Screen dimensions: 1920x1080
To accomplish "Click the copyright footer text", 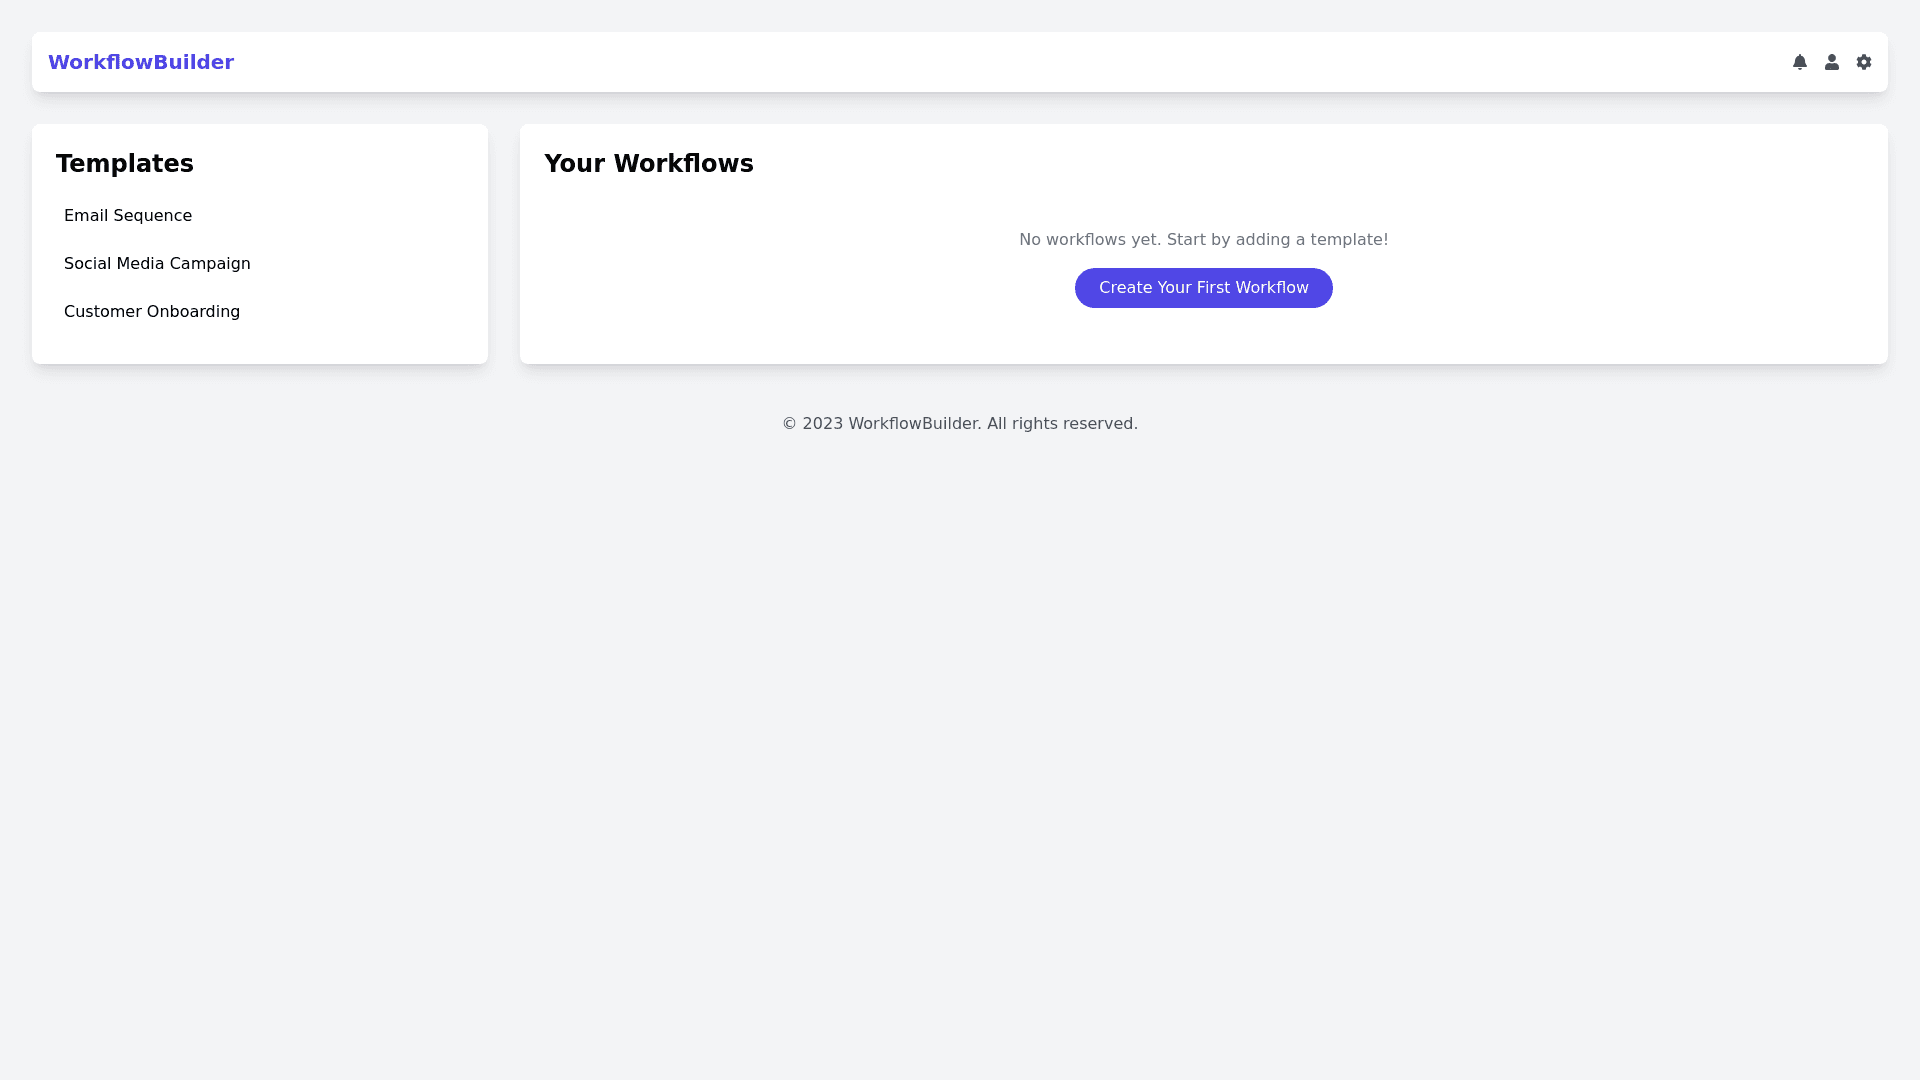I will click(x=959, y=424).
